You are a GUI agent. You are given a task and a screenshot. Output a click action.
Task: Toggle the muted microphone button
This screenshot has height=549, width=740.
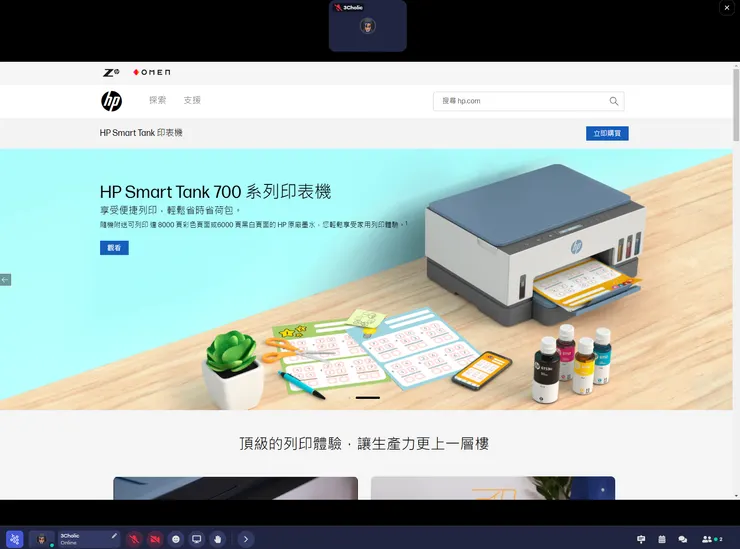click(134, 539)
